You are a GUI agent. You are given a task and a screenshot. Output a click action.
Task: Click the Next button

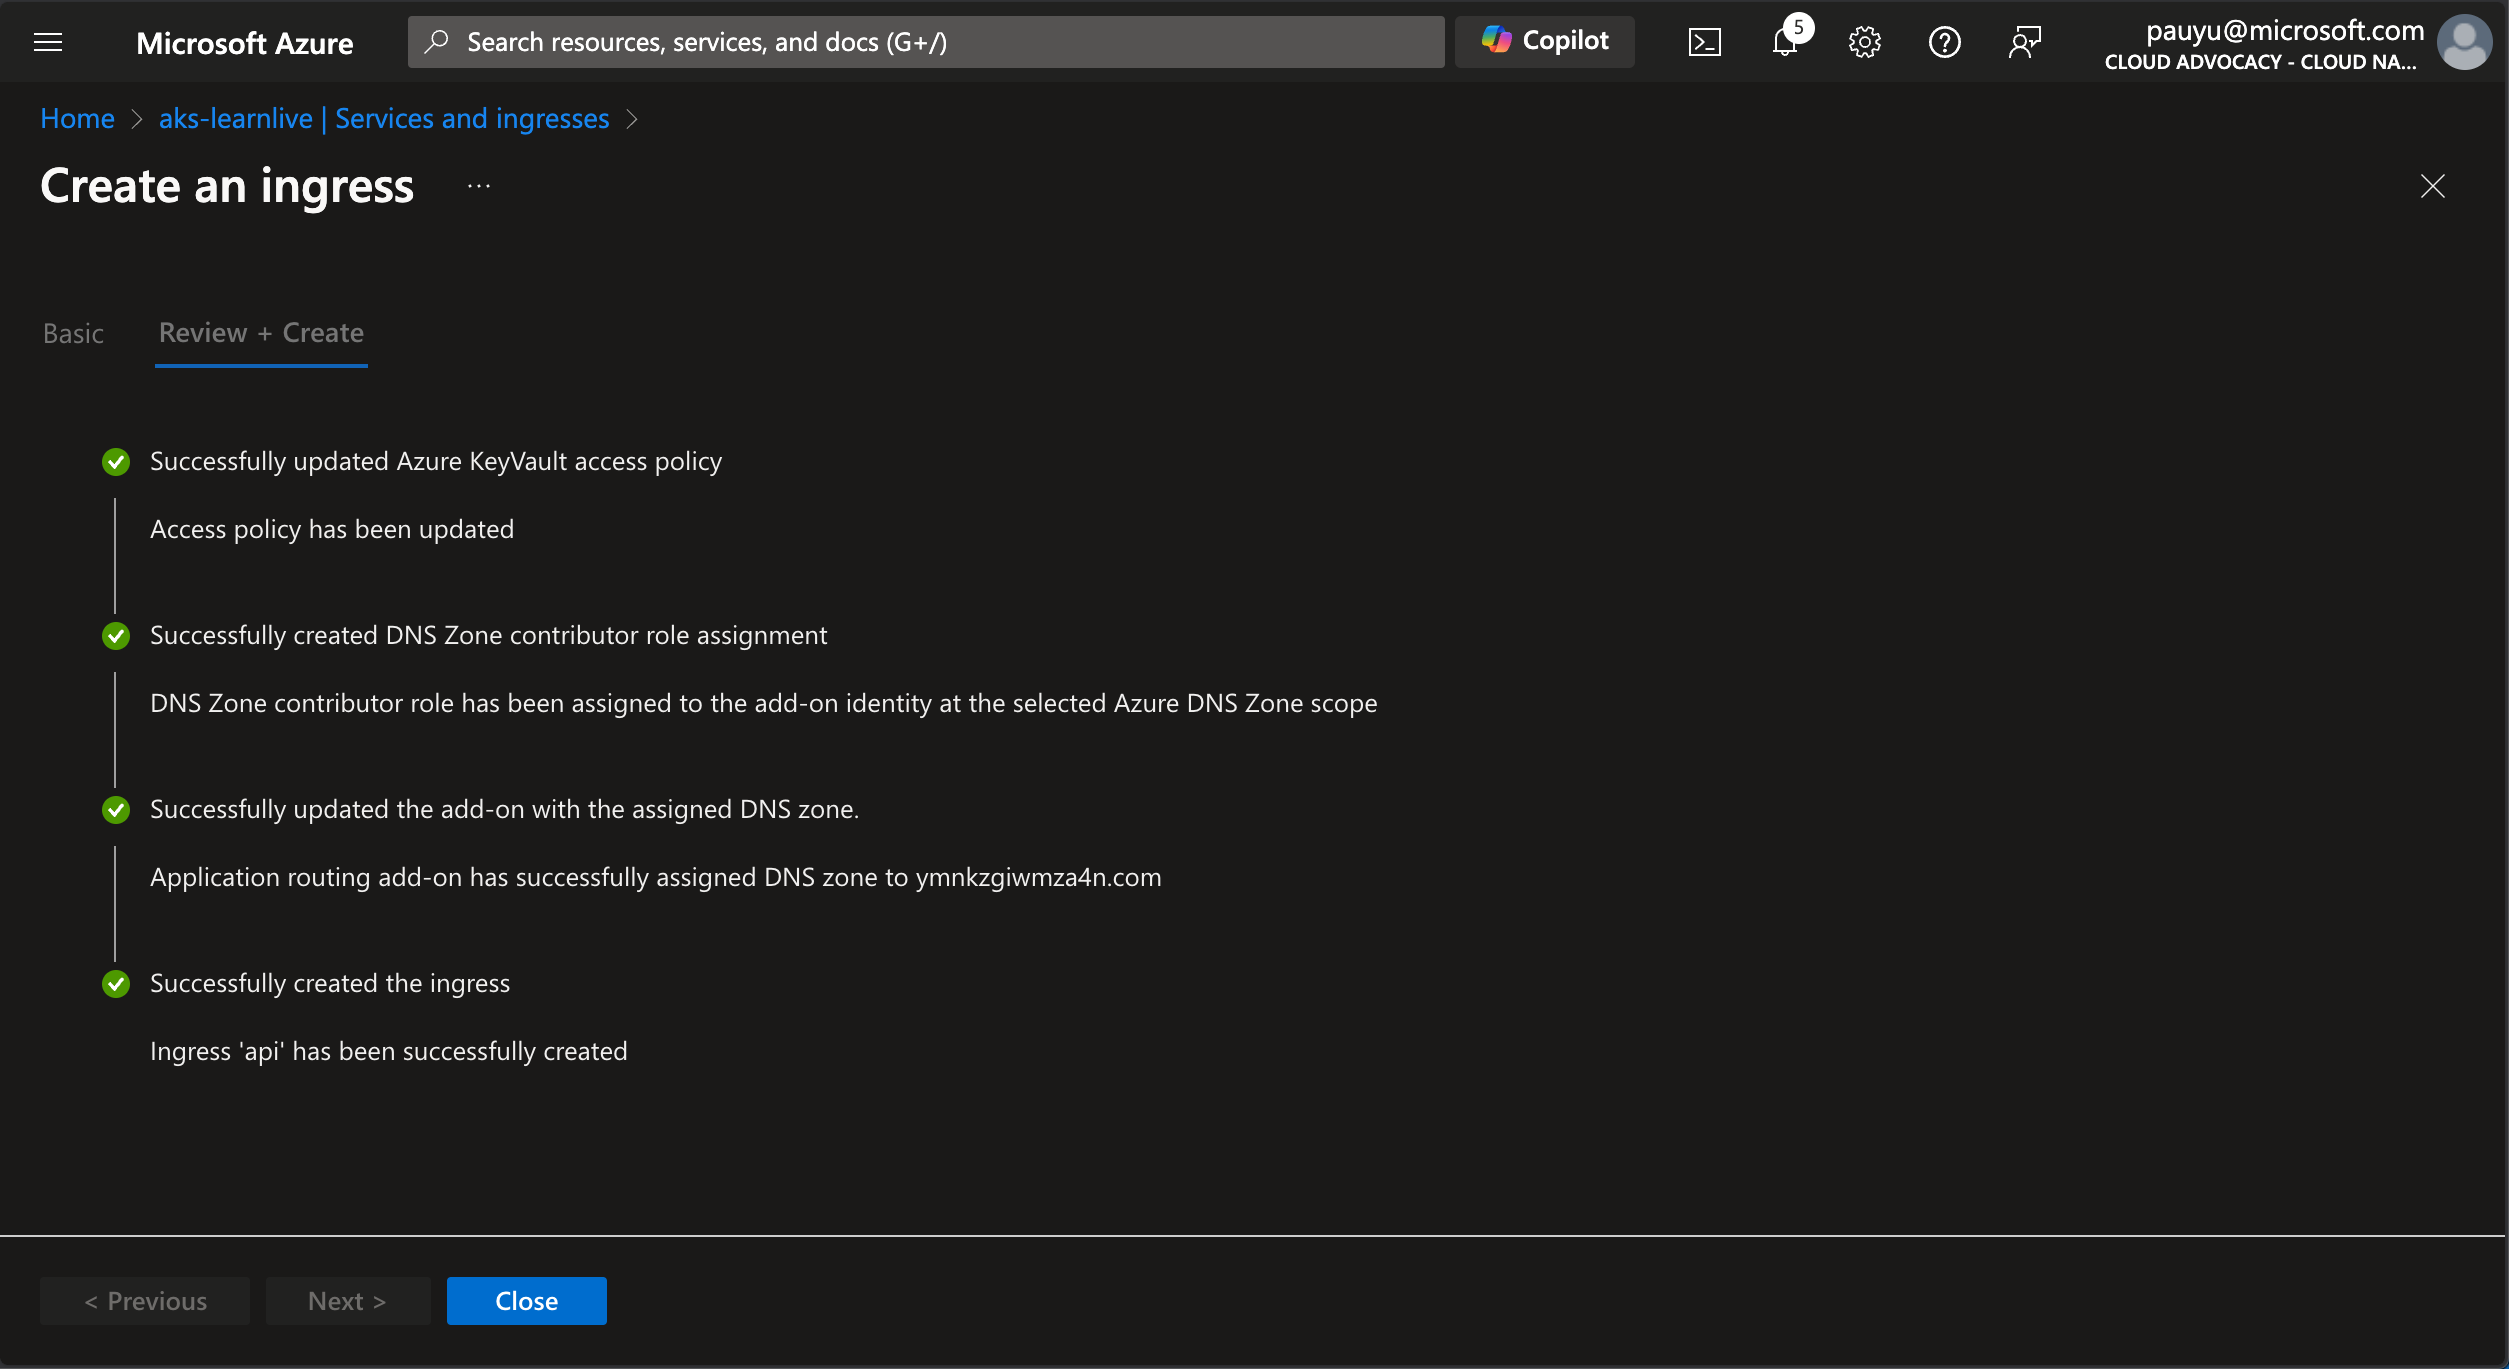coord(347,1302)
